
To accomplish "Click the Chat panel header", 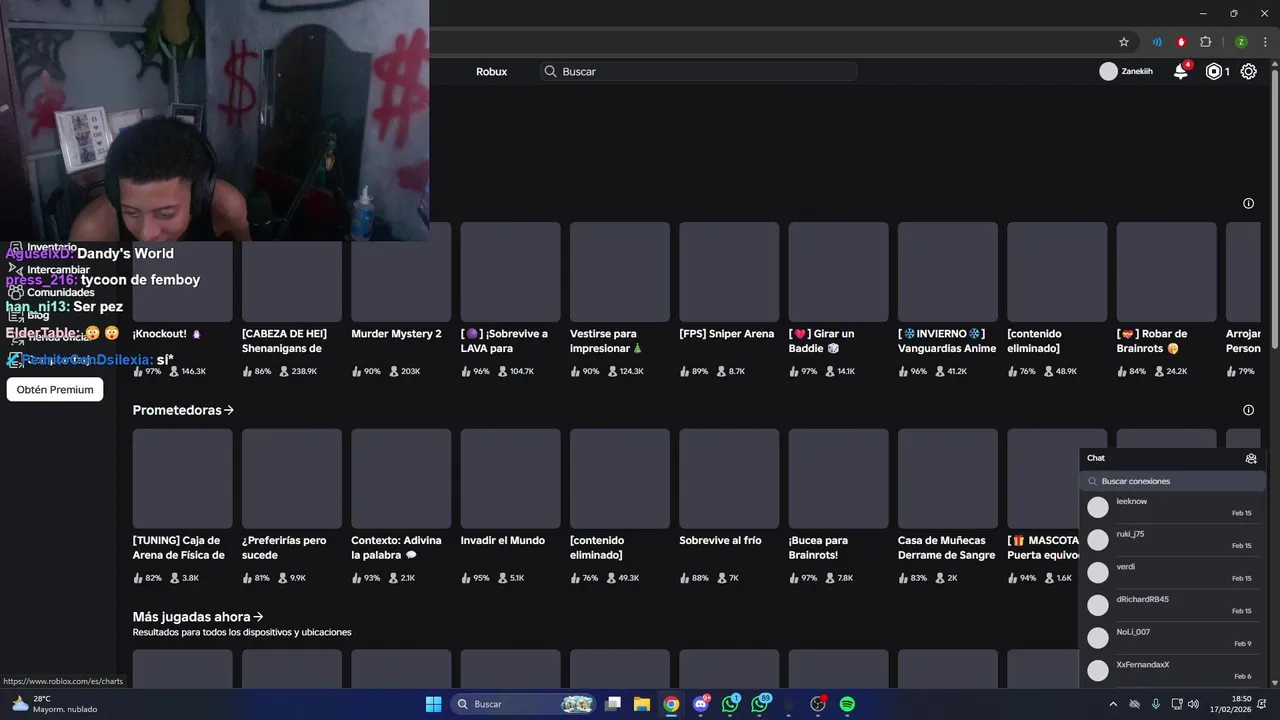I will click(1172, 458).
